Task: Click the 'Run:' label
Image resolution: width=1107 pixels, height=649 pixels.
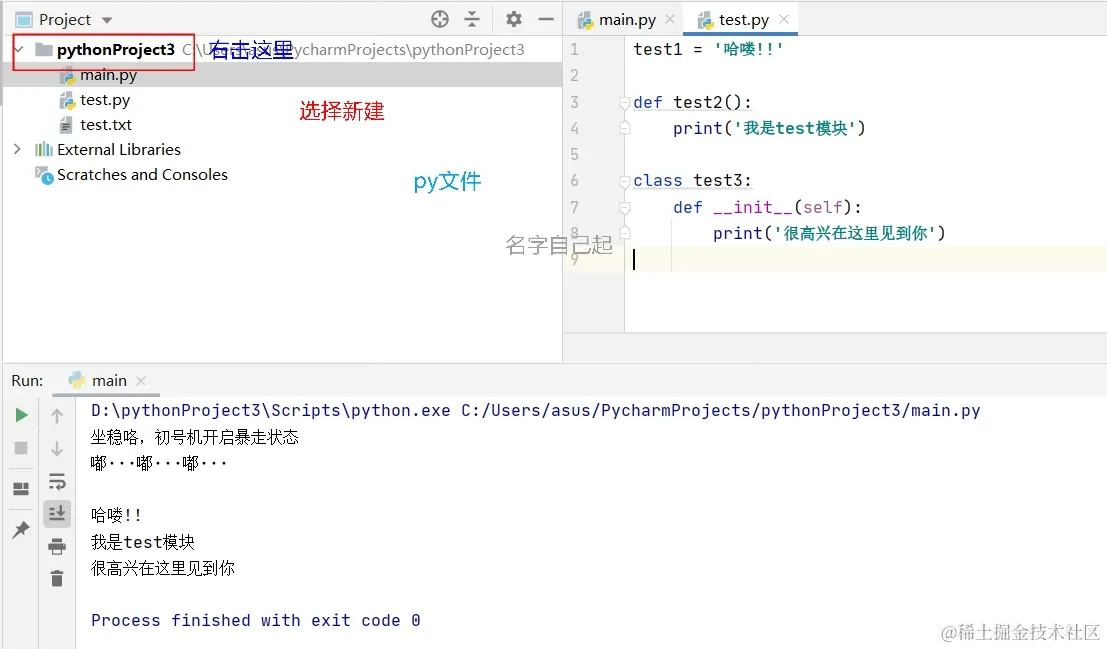Action: pos(27,381)
